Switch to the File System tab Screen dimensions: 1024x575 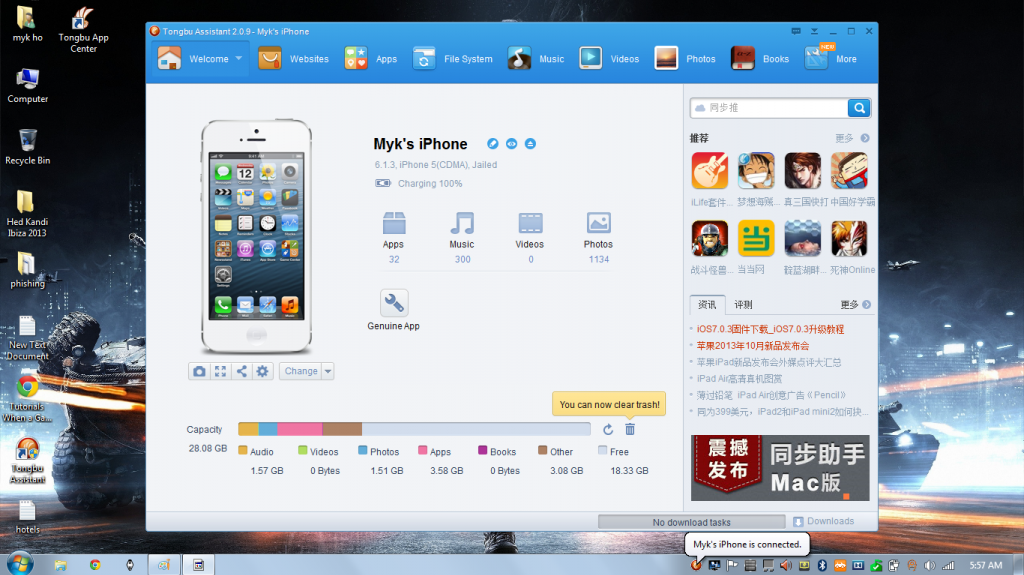click(x=453, y=59)
